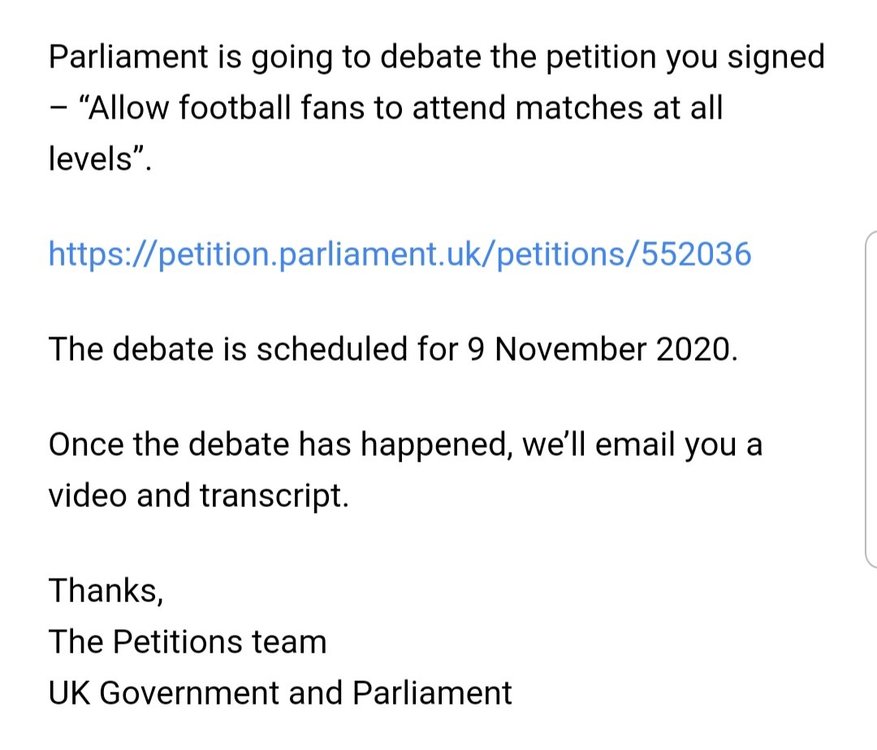Tap the edge panel handle on right side
The width and height of the screenshot is (877, 750).
871,400
